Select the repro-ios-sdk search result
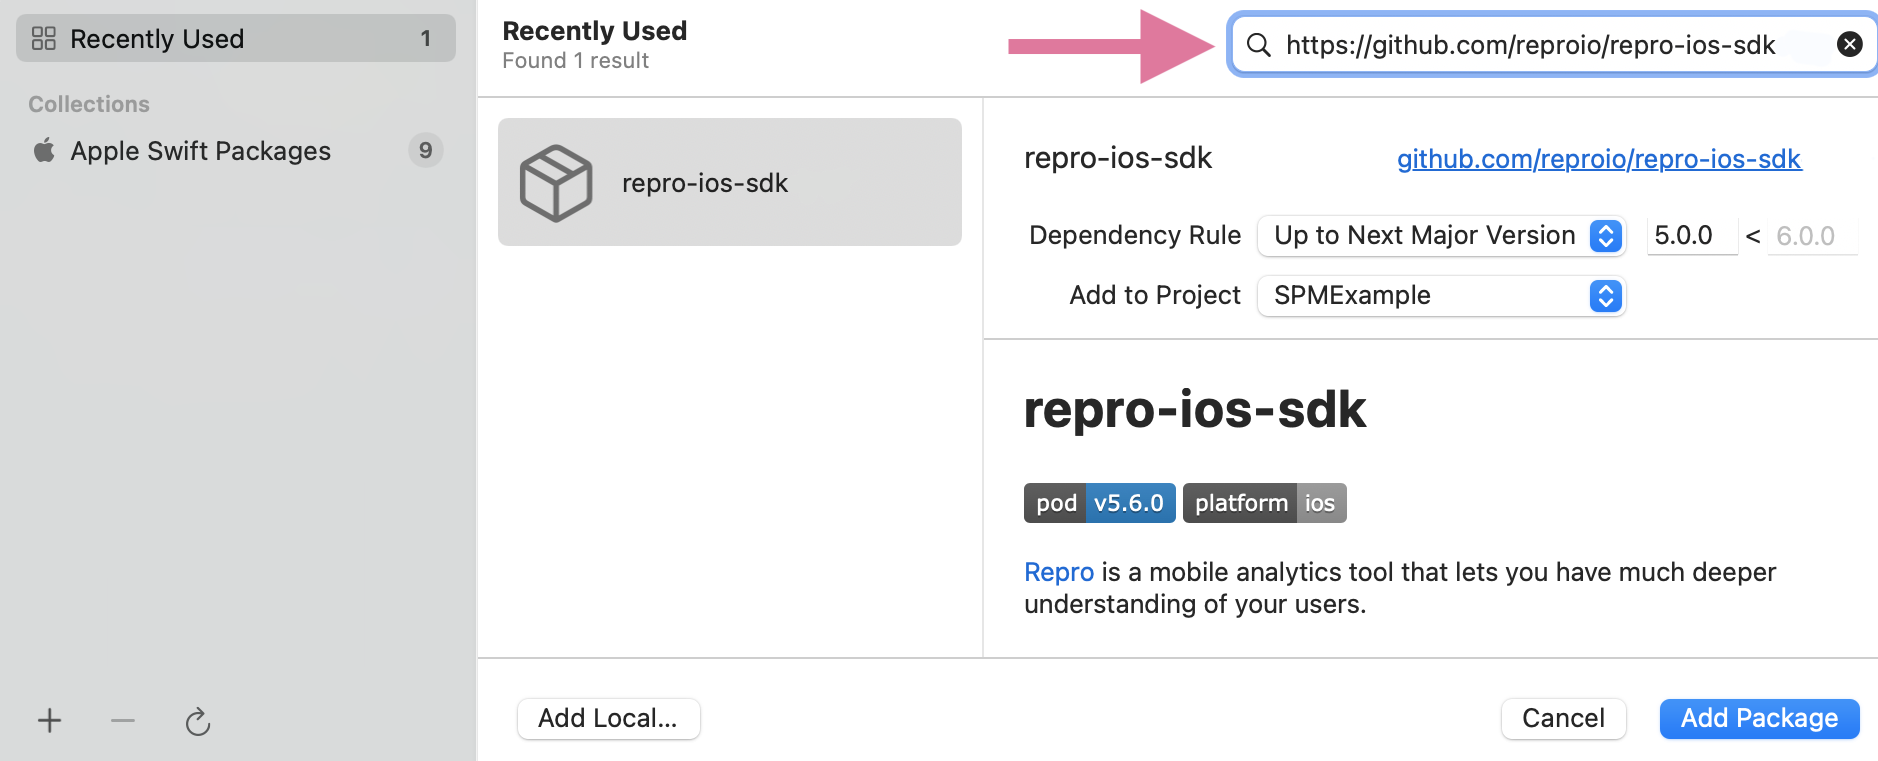 click(730, 182)
